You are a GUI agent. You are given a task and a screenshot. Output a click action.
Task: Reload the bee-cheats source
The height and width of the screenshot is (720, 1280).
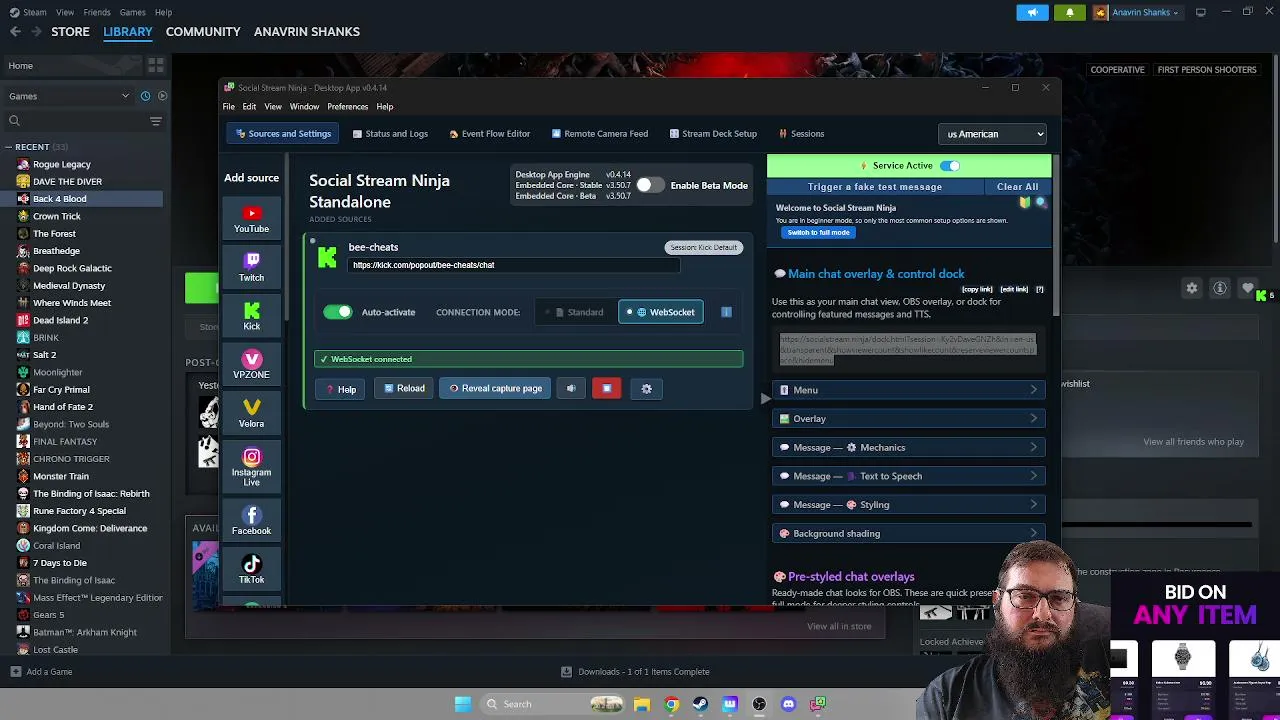click(x=404, y=388)
